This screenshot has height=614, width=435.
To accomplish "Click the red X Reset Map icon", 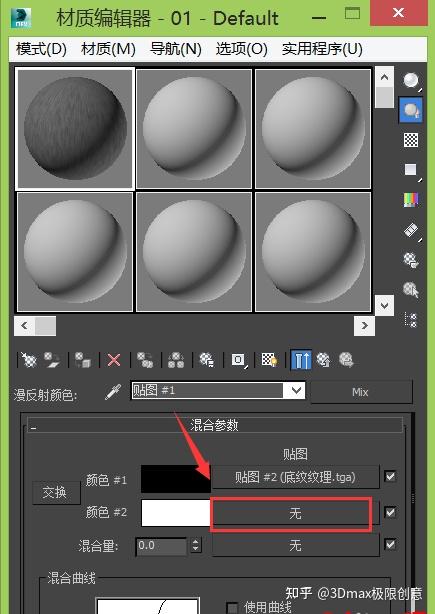I will (x=114, y=359).
